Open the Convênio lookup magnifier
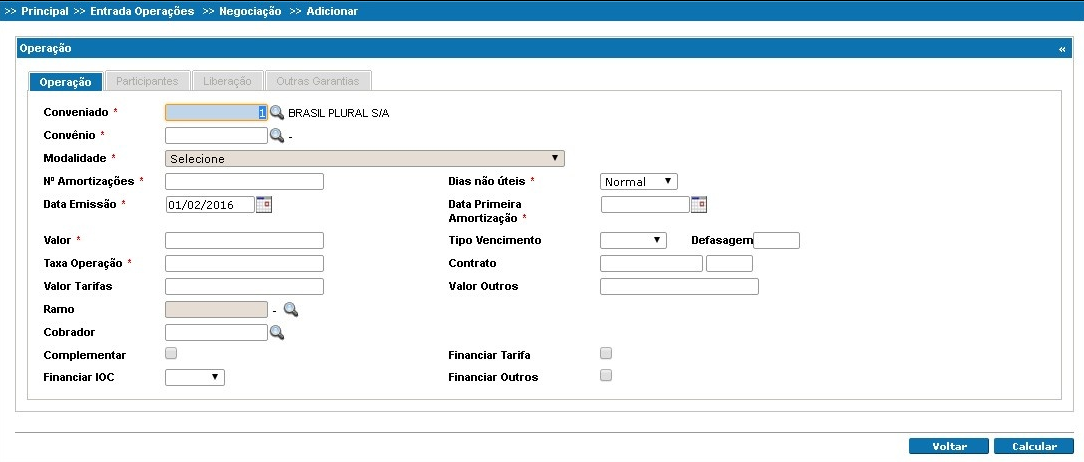Viewport: 1084px width, 462px height. (x=277, y=136)
